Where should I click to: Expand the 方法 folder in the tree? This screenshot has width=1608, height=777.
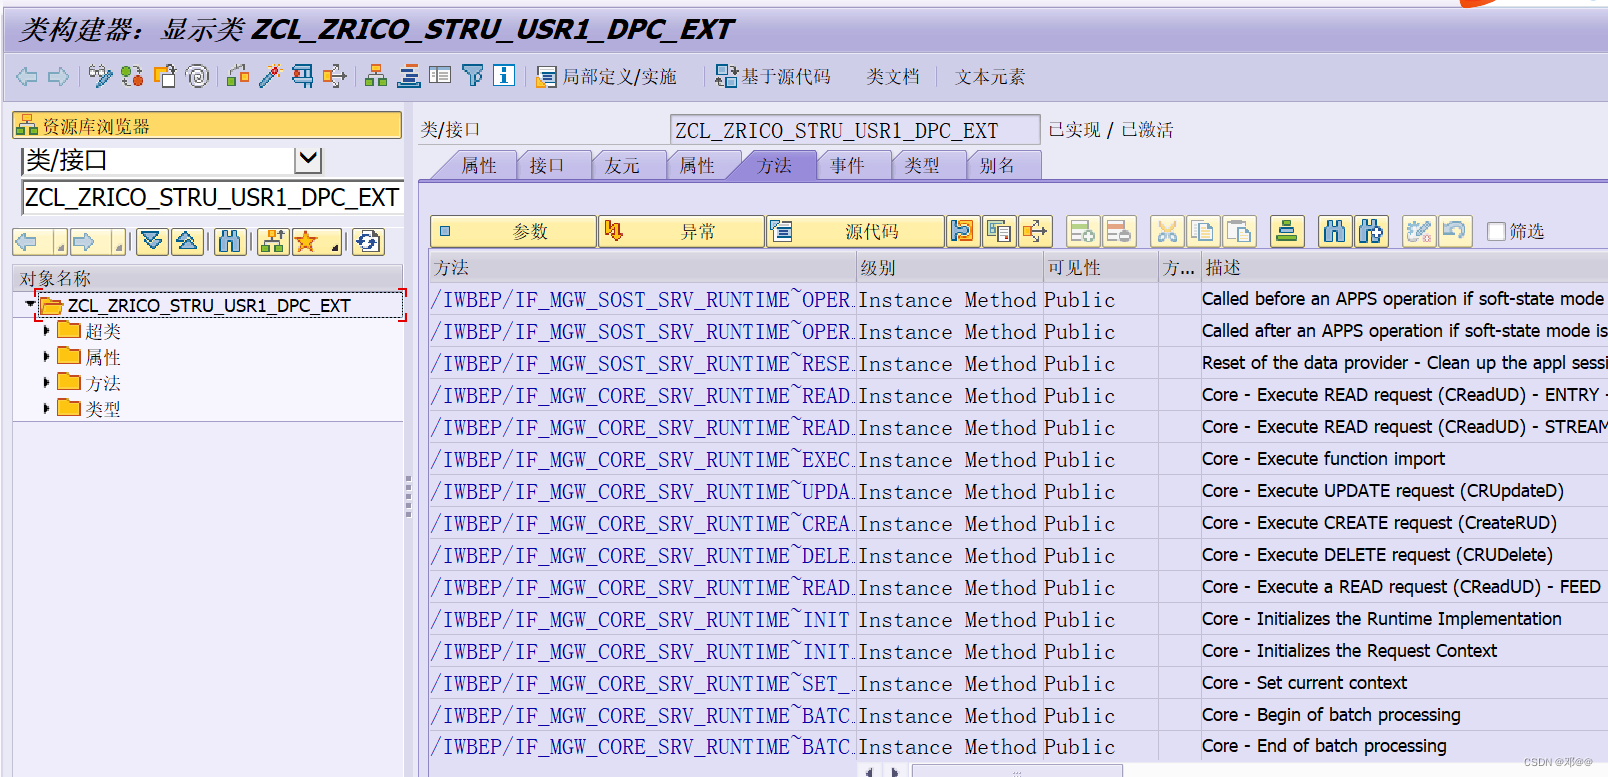tap(46, 382)
